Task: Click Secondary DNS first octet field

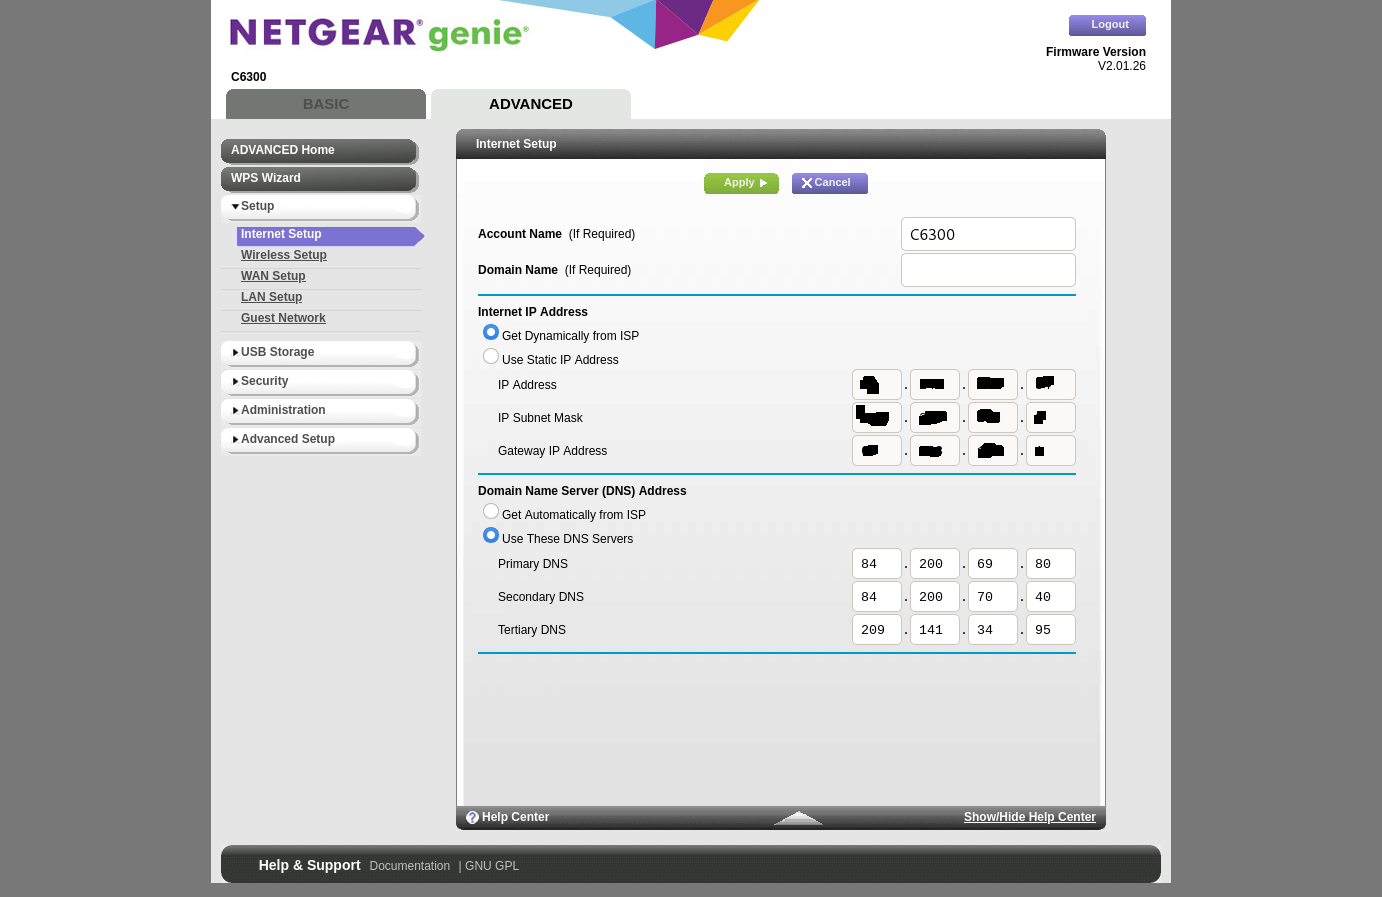Action: [877, 597]
